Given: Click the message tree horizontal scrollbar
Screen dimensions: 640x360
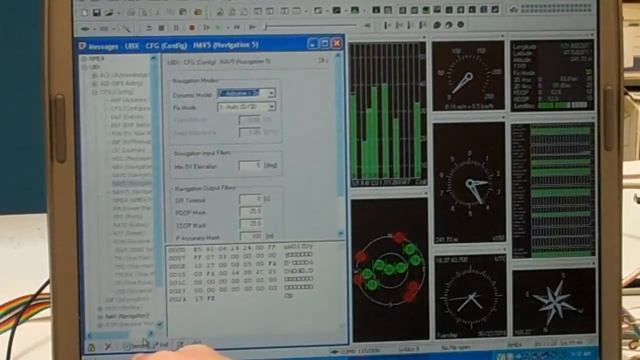Looking at the screenshot, I should (120, 335).
